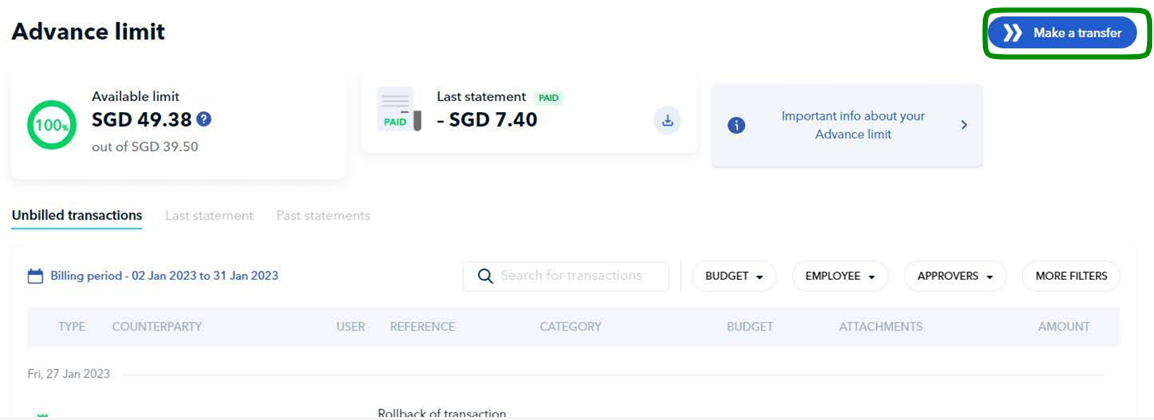
Task: Open the APPROVERS filter dropdown
Action: coord(954,276)
